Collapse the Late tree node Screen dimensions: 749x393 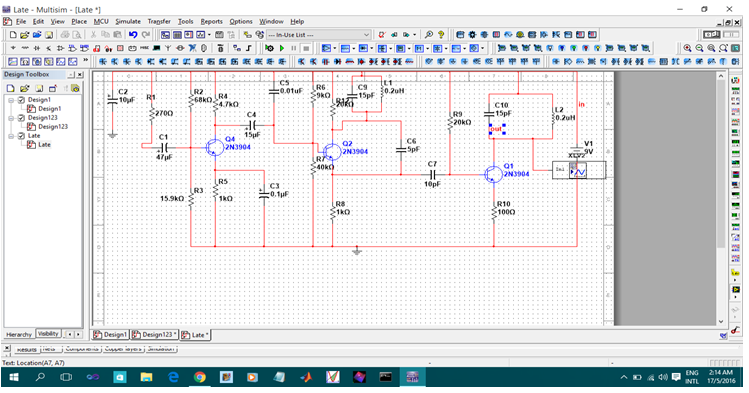click(11, 136)
